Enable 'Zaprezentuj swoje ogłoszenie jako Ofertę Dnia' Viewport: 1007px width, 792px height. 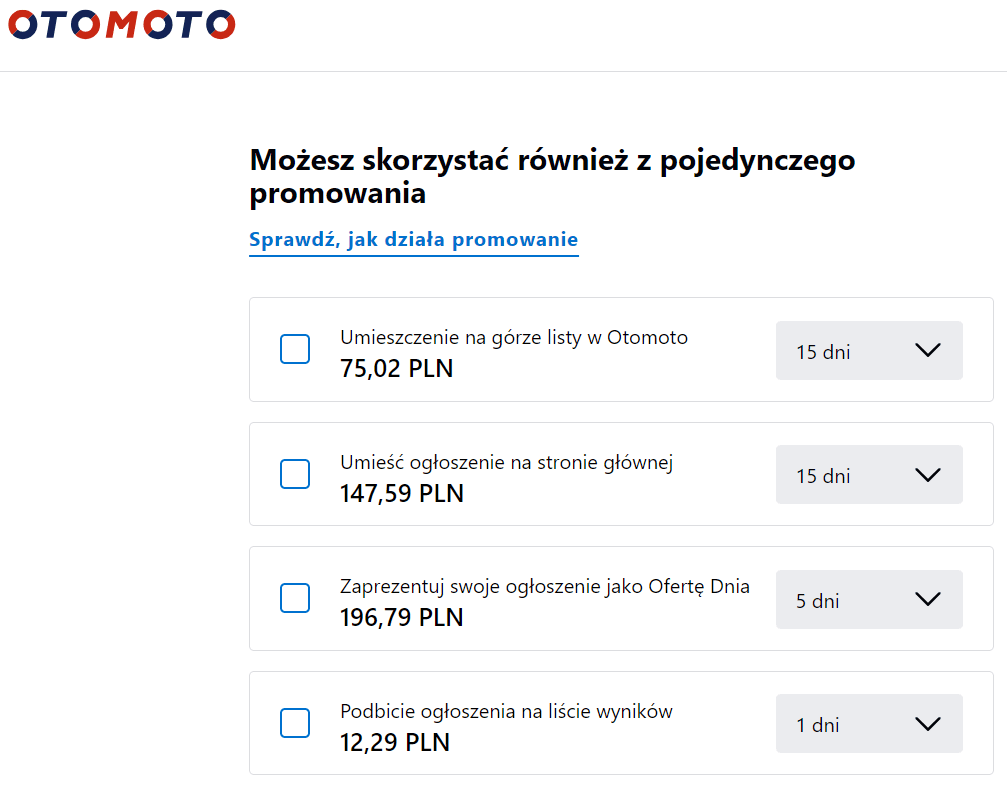click(x=295, y=598)
